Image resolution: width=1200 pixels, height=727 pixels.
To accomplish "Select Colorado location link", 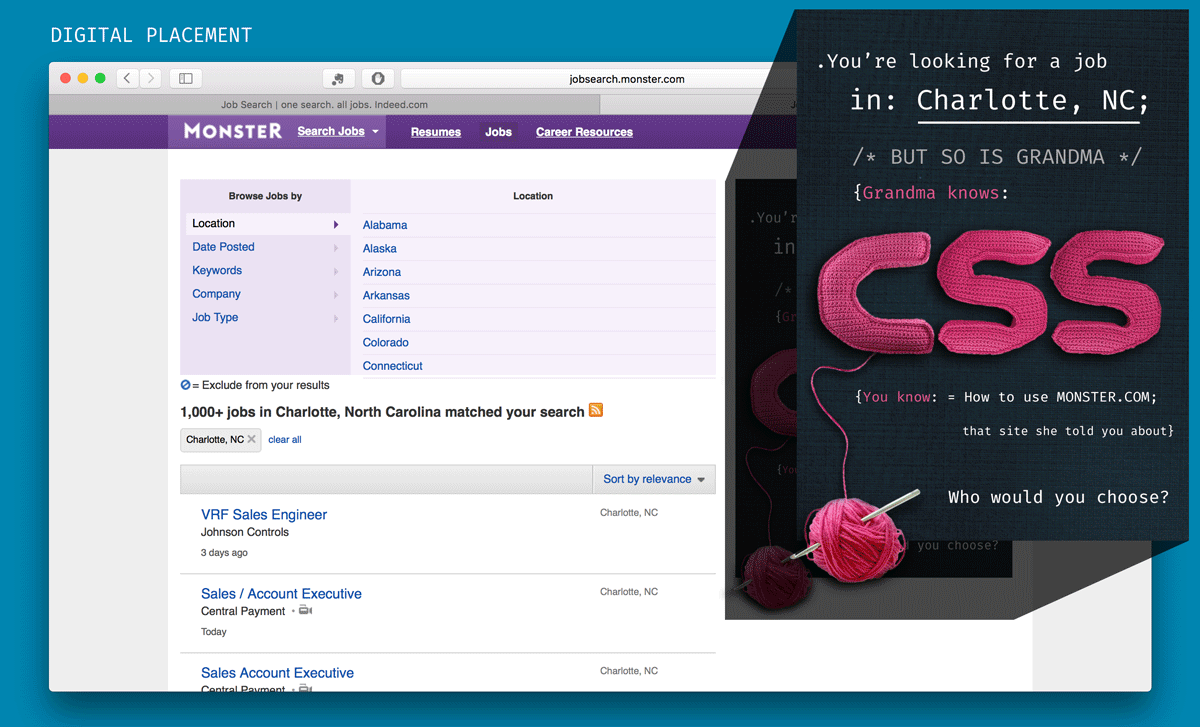I will (386, 342).
